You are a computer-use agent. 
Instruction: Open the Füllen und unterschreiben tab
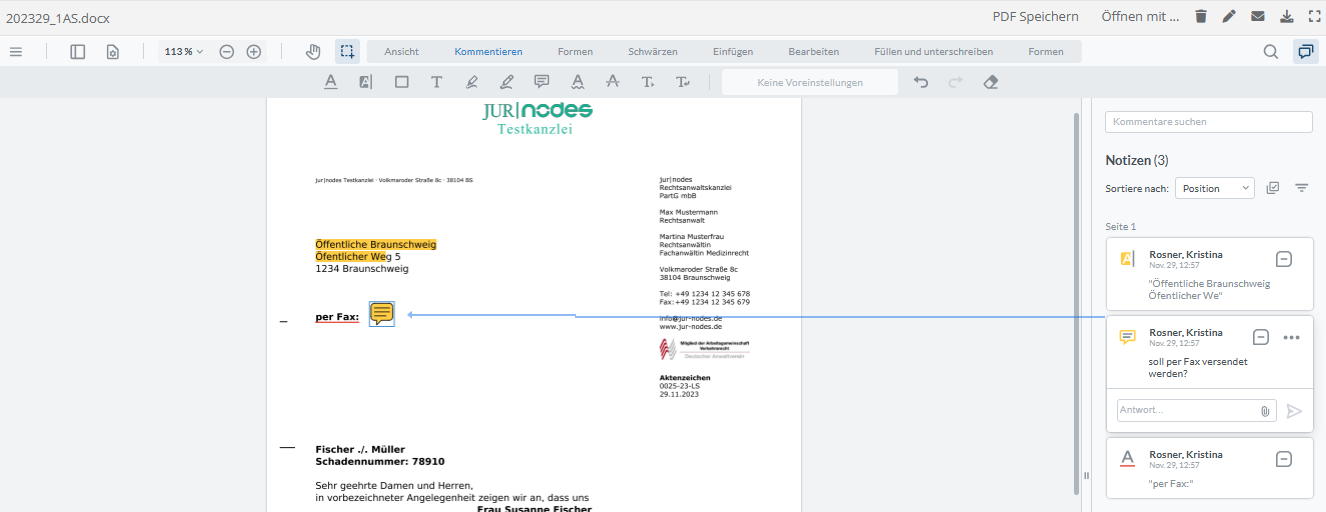[x=933, y=52]
